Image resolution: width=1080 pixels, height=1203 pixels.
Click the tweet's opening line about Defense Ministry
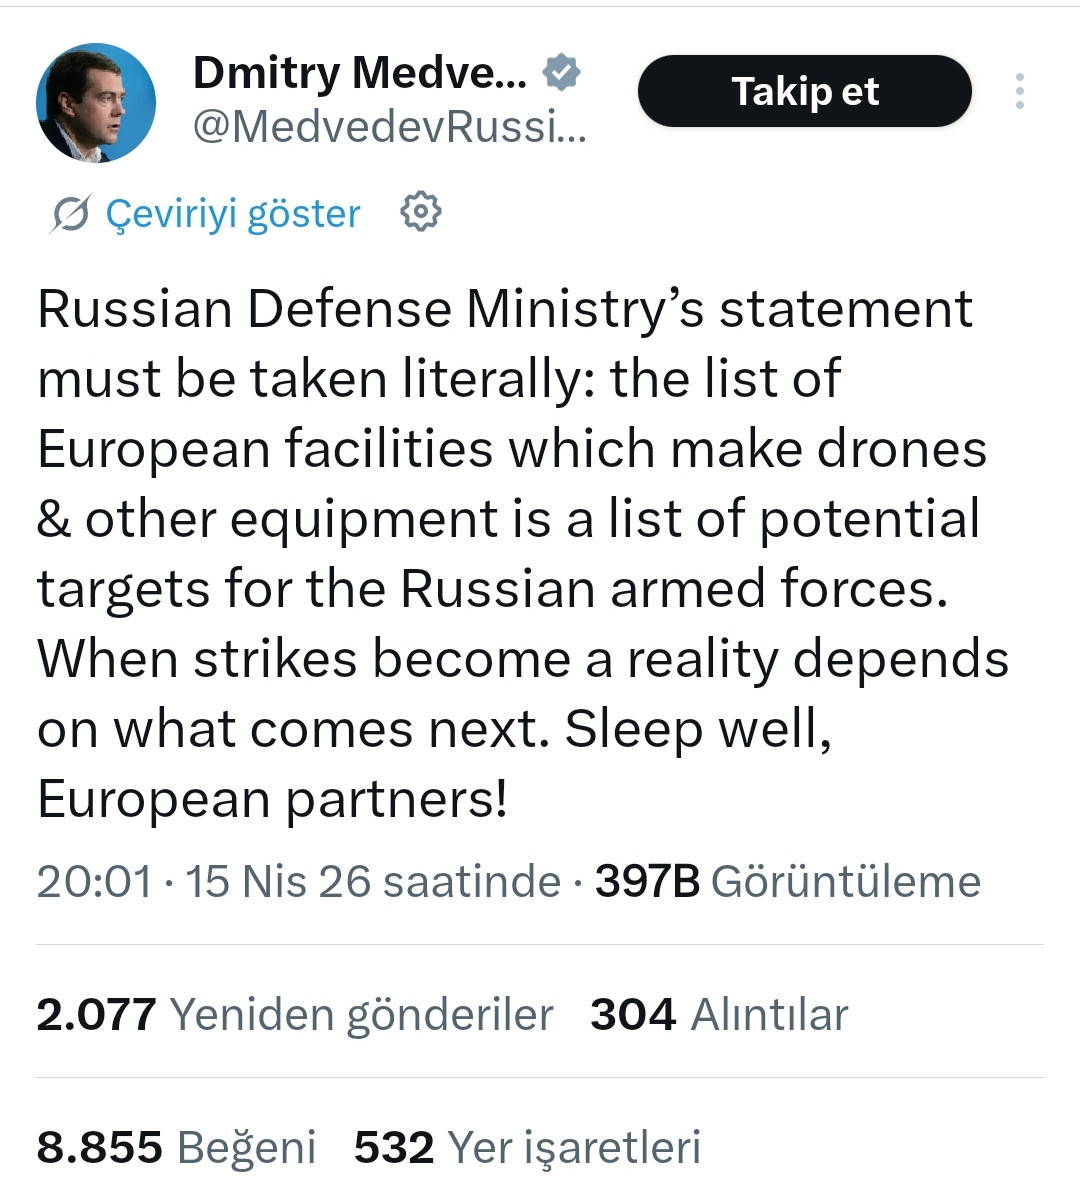coord(504,309)
